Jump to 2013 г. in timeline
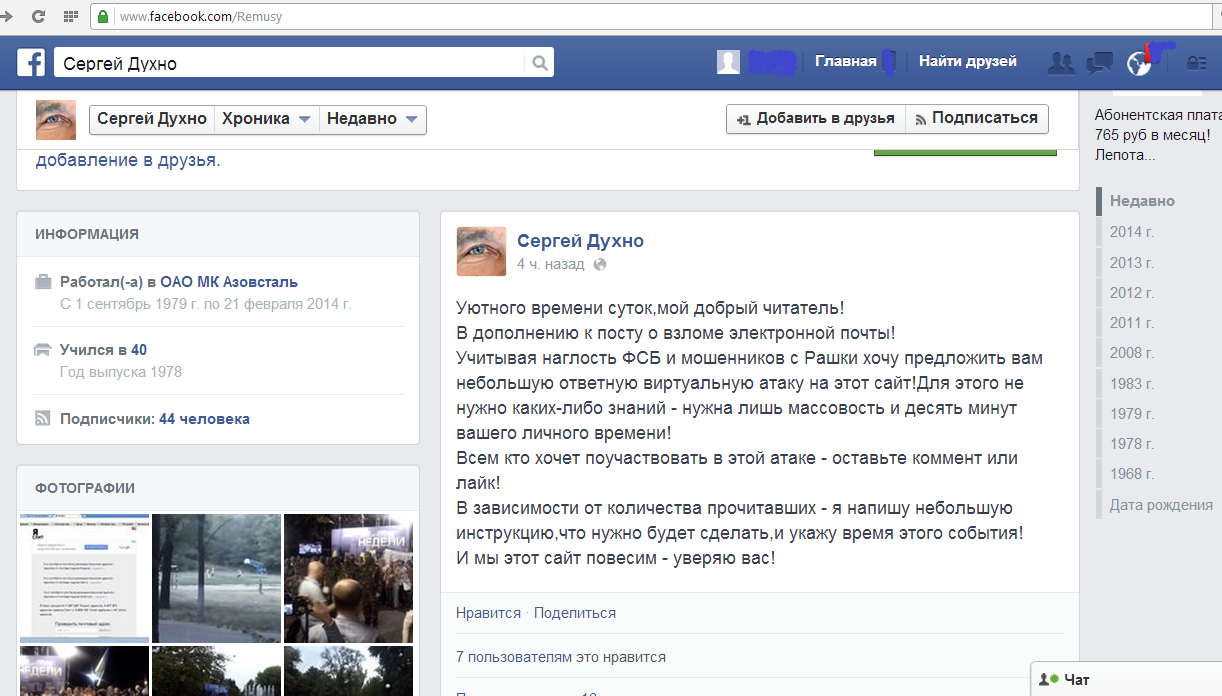Image resolution: width=1222 pixels, height=696 pixels. (x=1132, y=262)
